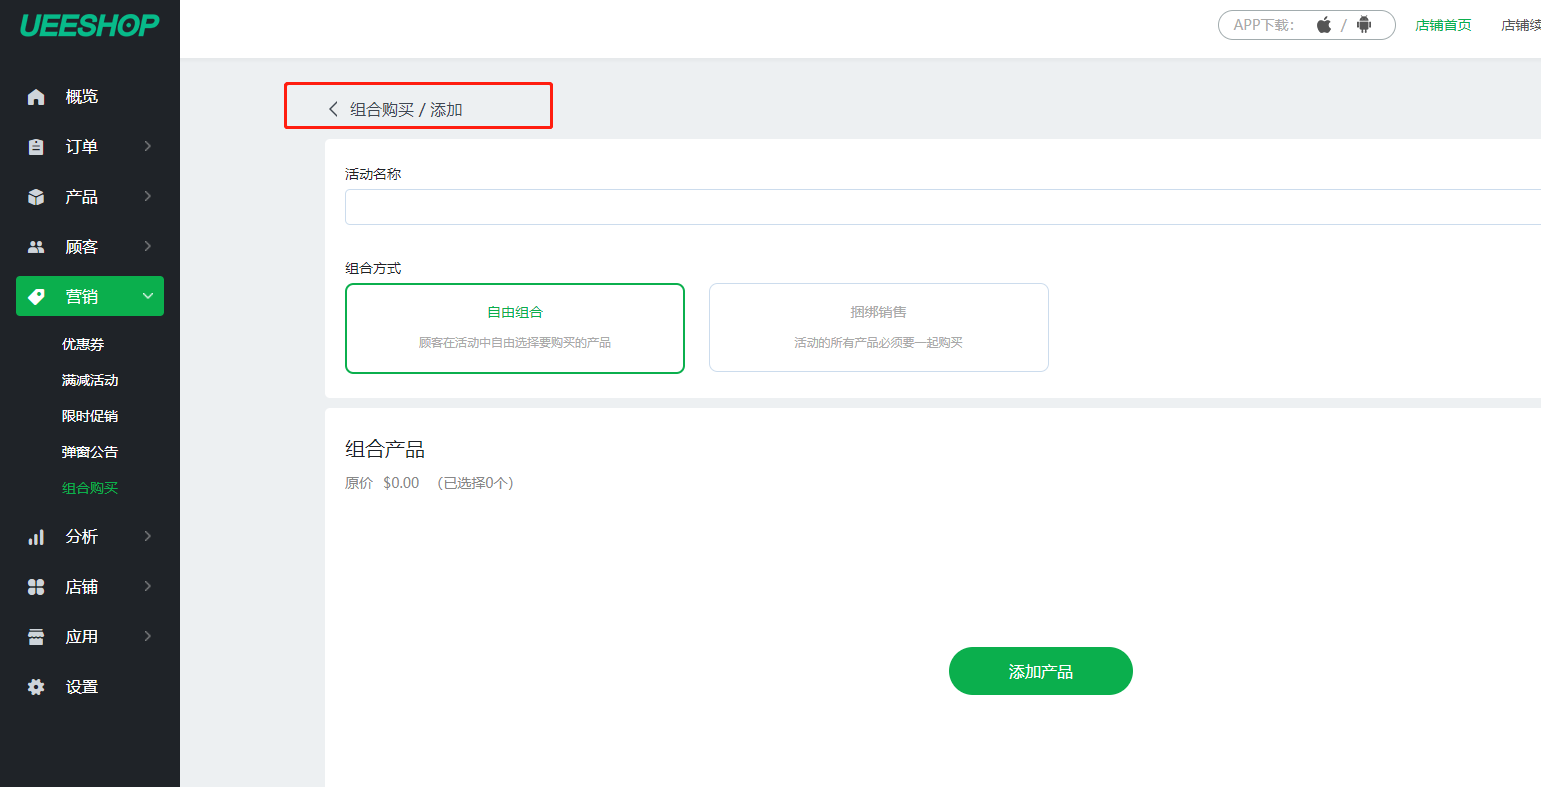
Task: Expand the 店铺 menu arrow
Action: click(148, 587)
